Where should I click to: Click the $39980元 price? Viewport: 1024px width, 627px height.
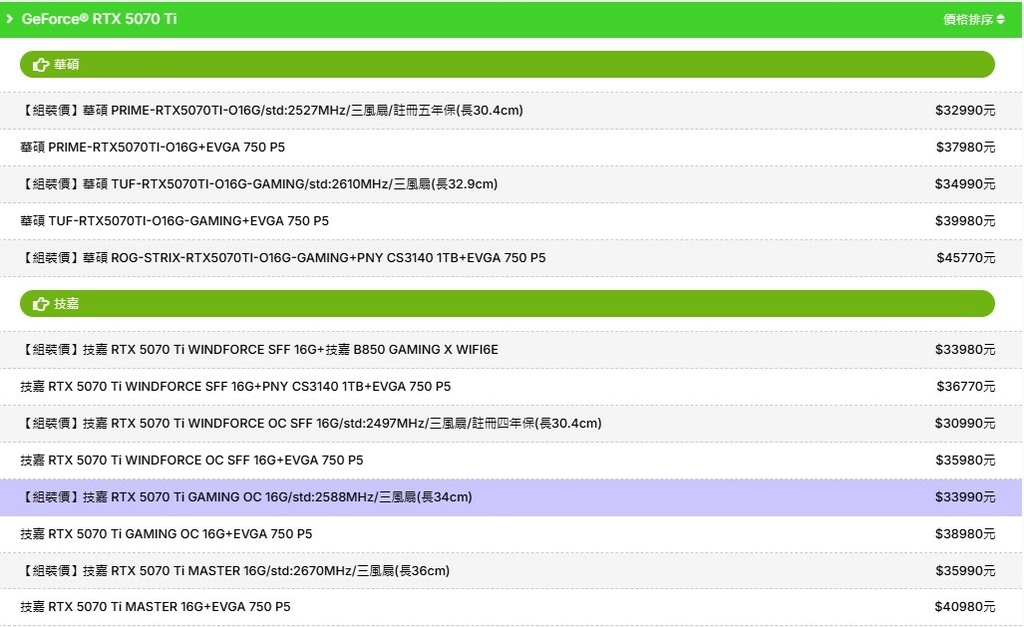(x=965, y=221)
